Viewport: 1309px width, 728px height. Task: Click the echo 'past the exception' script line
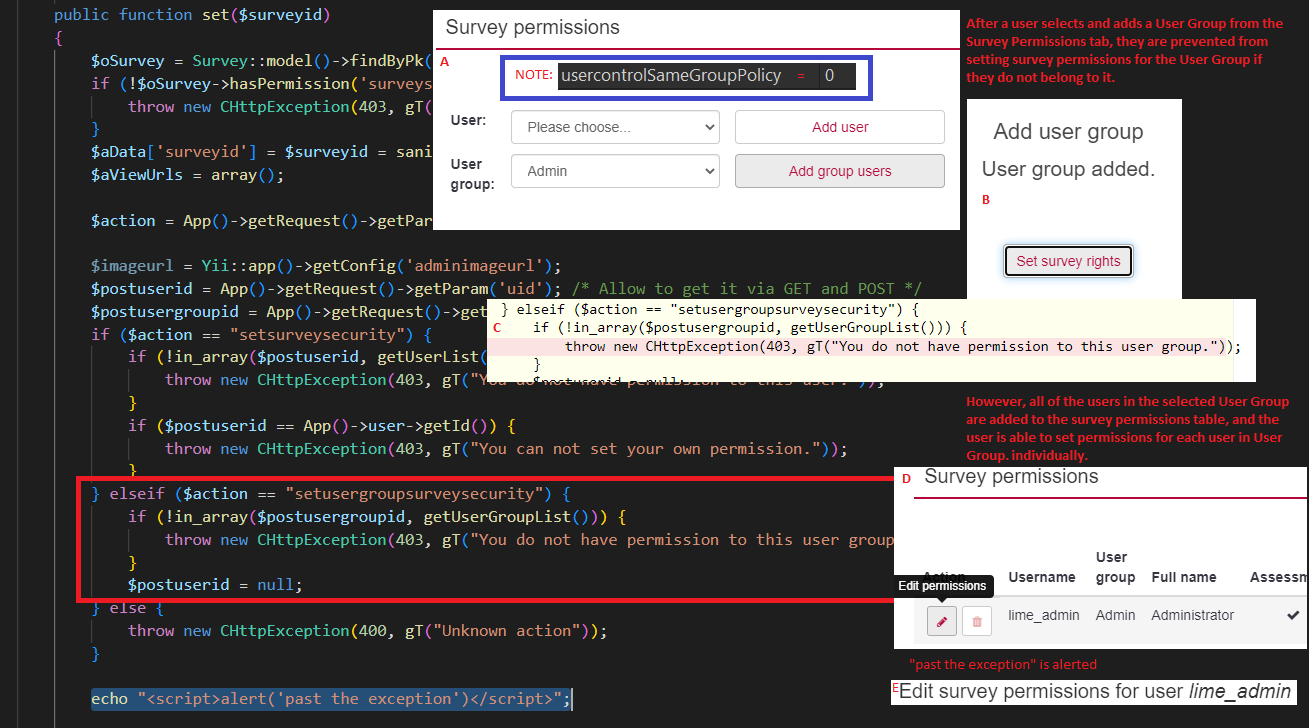click(x=331, y=698)
